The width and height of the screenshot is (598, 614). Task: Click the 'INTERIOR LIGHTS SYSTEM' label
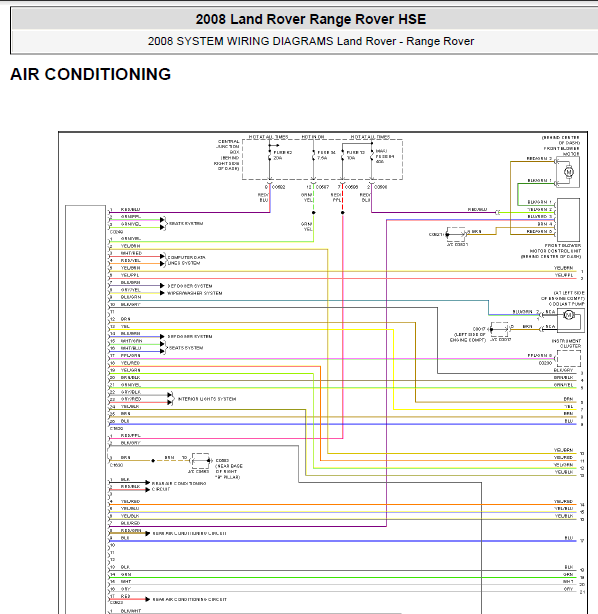pyautogui.click(x=207, y=399)
